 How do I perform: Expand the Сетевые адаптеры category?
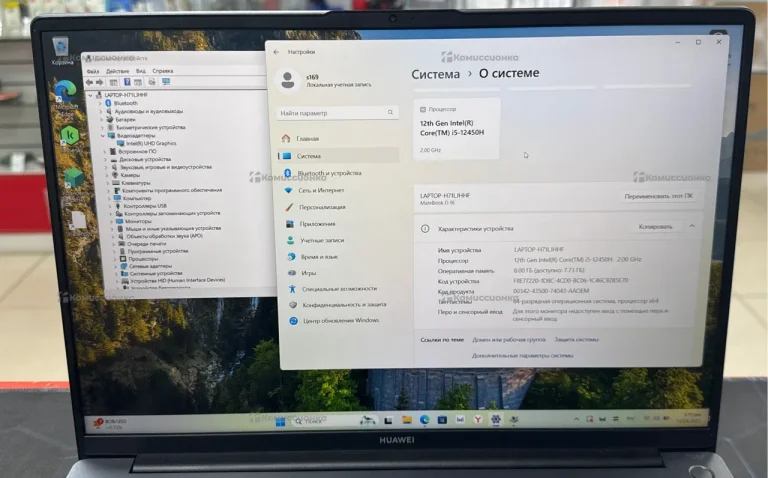pos(117,266)
